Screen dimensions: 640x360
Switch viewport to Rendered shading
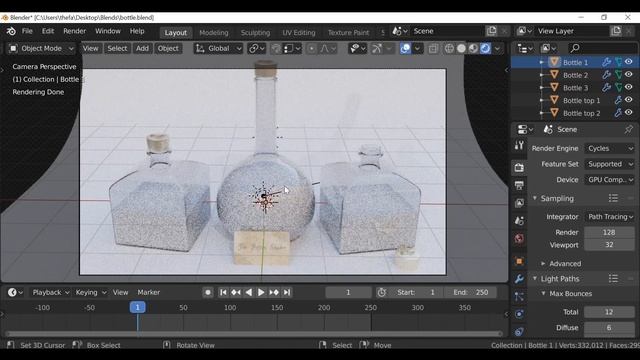click(x=485, y=48)
